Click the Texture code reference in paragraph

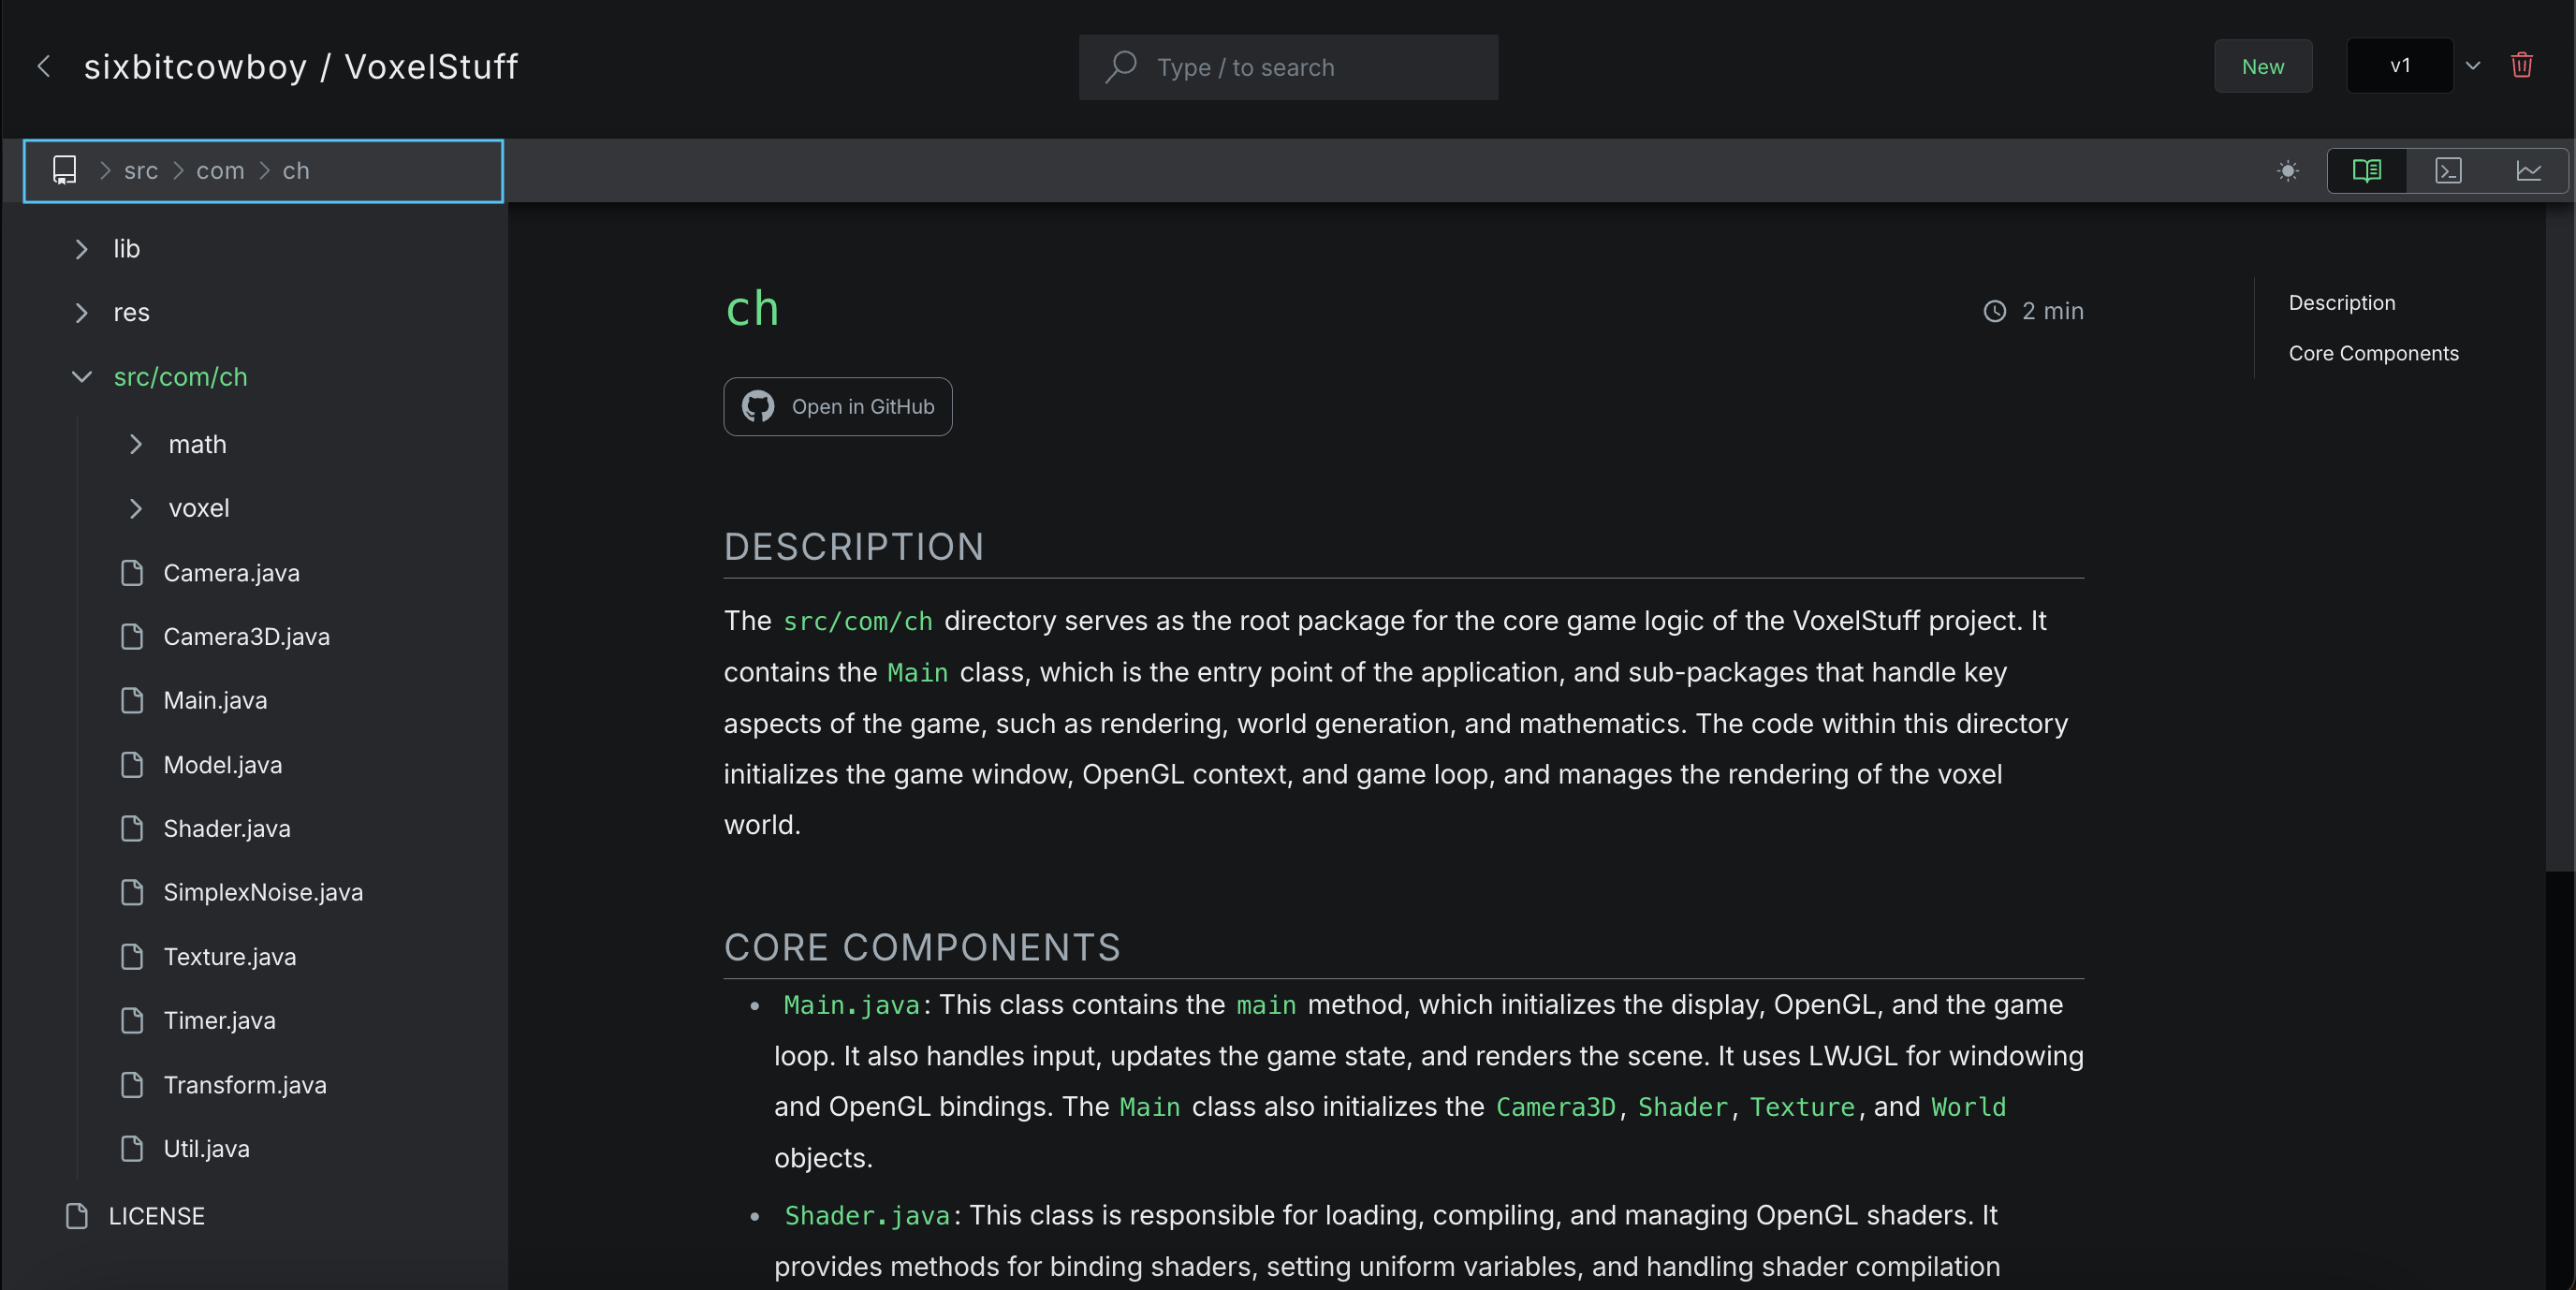click(1802, 1108)
